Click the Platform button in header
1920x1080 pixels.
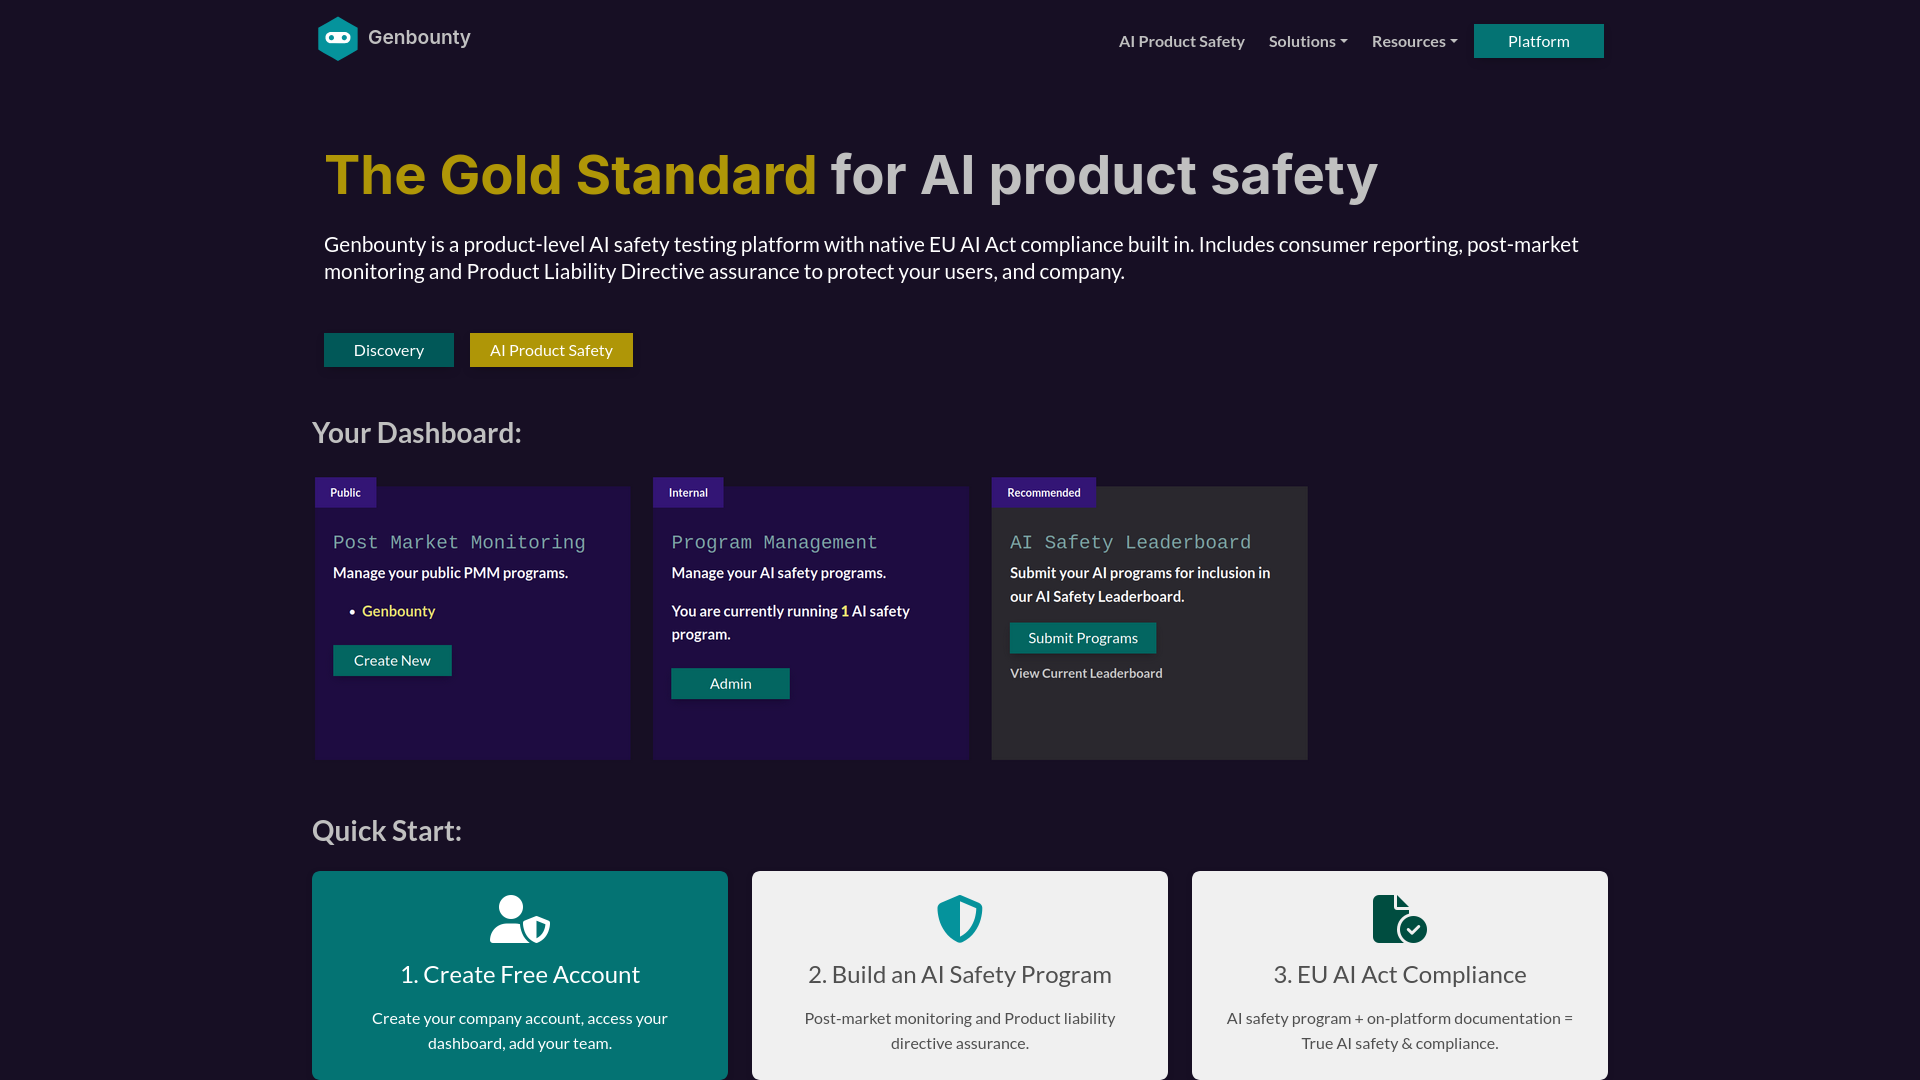[x=1538, y=41]
